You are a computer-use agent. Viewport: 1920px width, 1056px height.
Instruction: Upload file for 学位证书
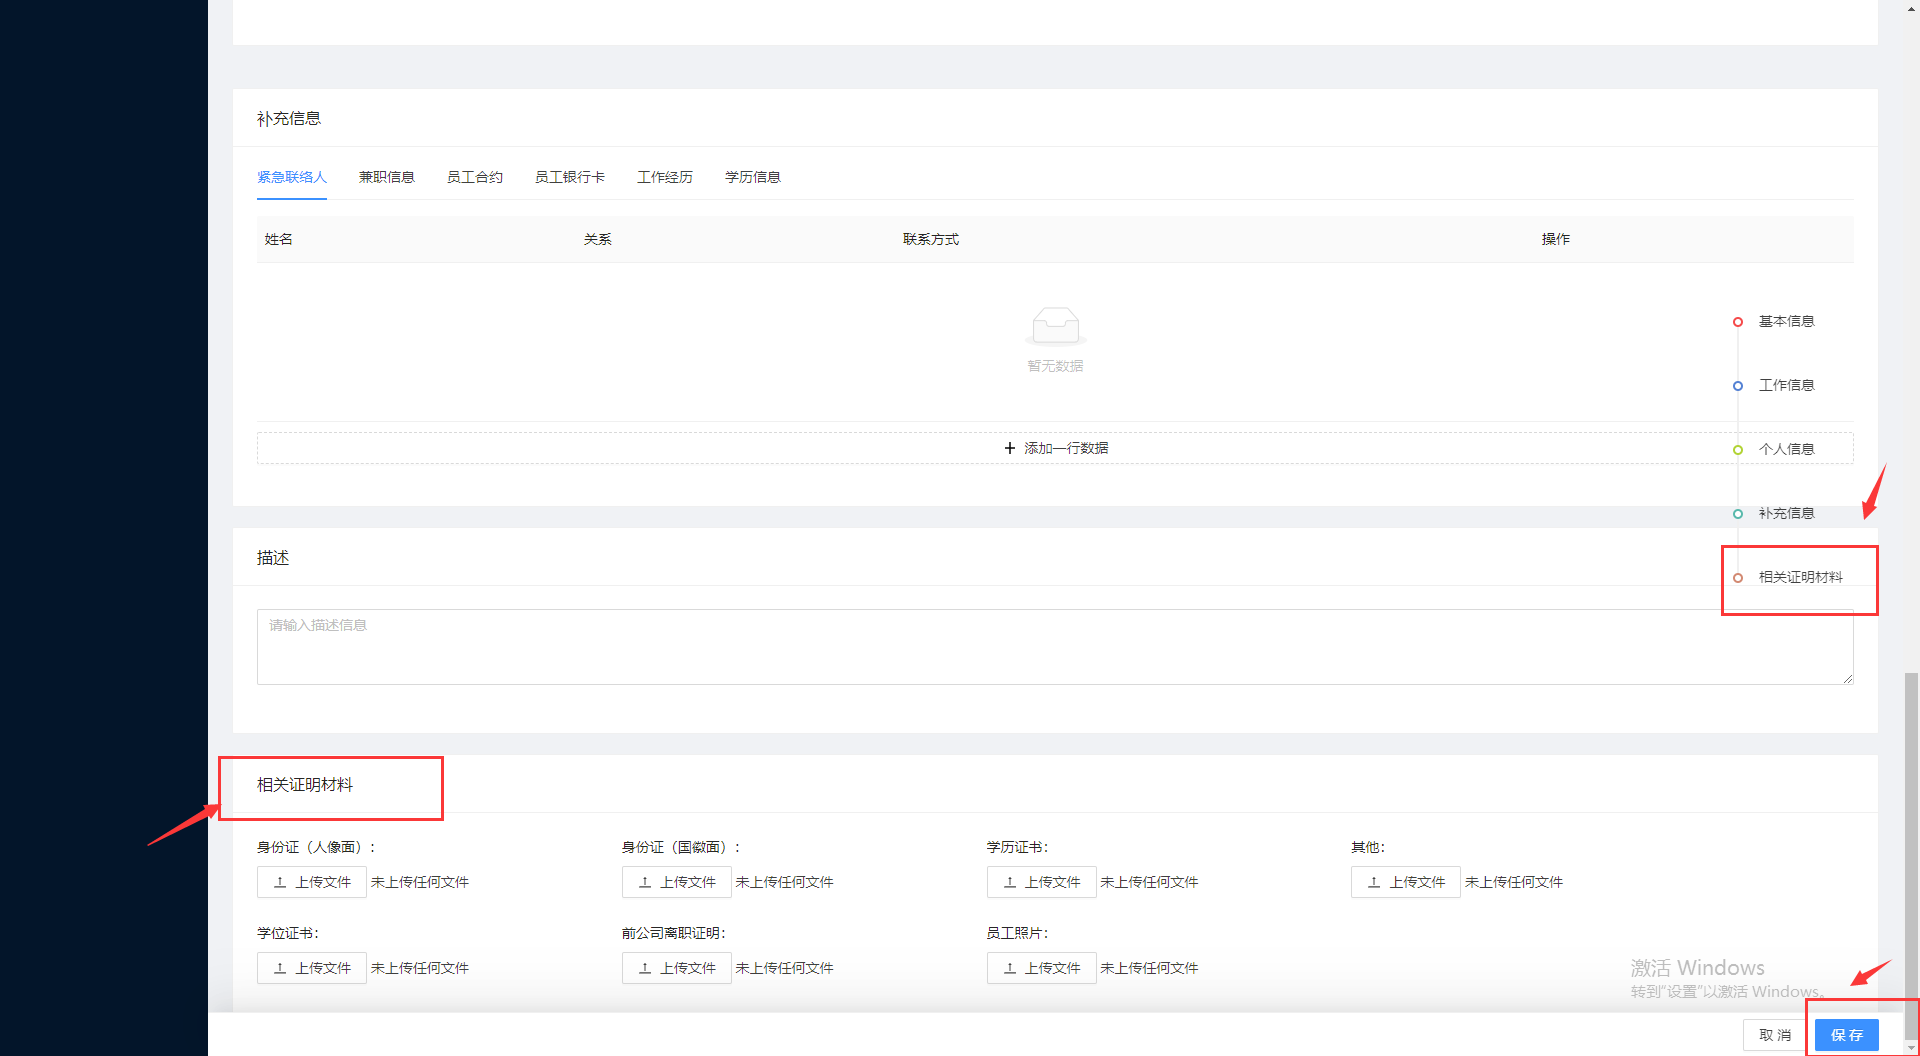(x=312, y=968)
